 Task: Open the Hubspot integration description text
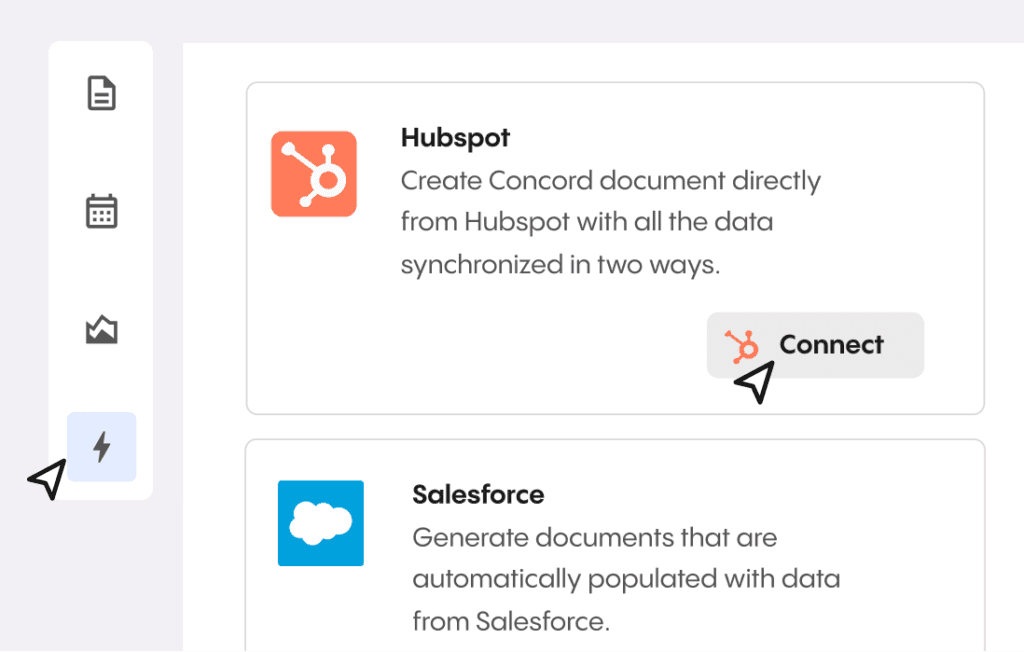[610, 221]
